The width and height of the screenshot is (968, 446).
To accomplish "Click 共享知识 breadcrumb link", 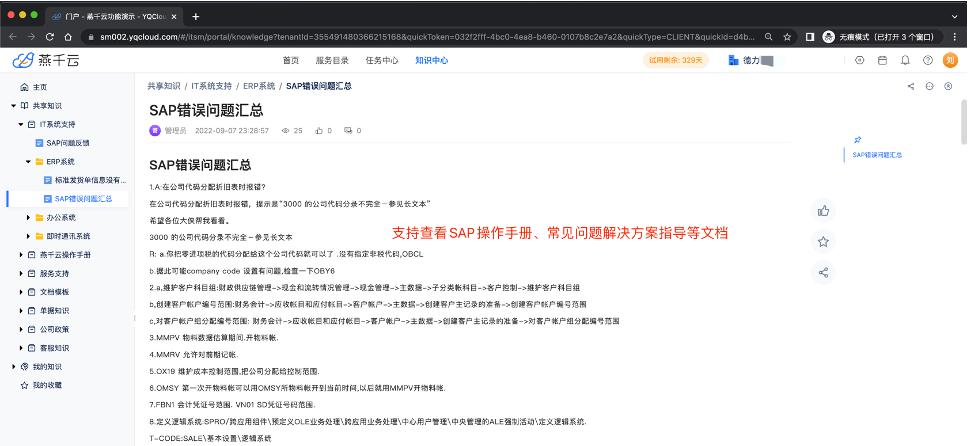I will pos(164,86).
